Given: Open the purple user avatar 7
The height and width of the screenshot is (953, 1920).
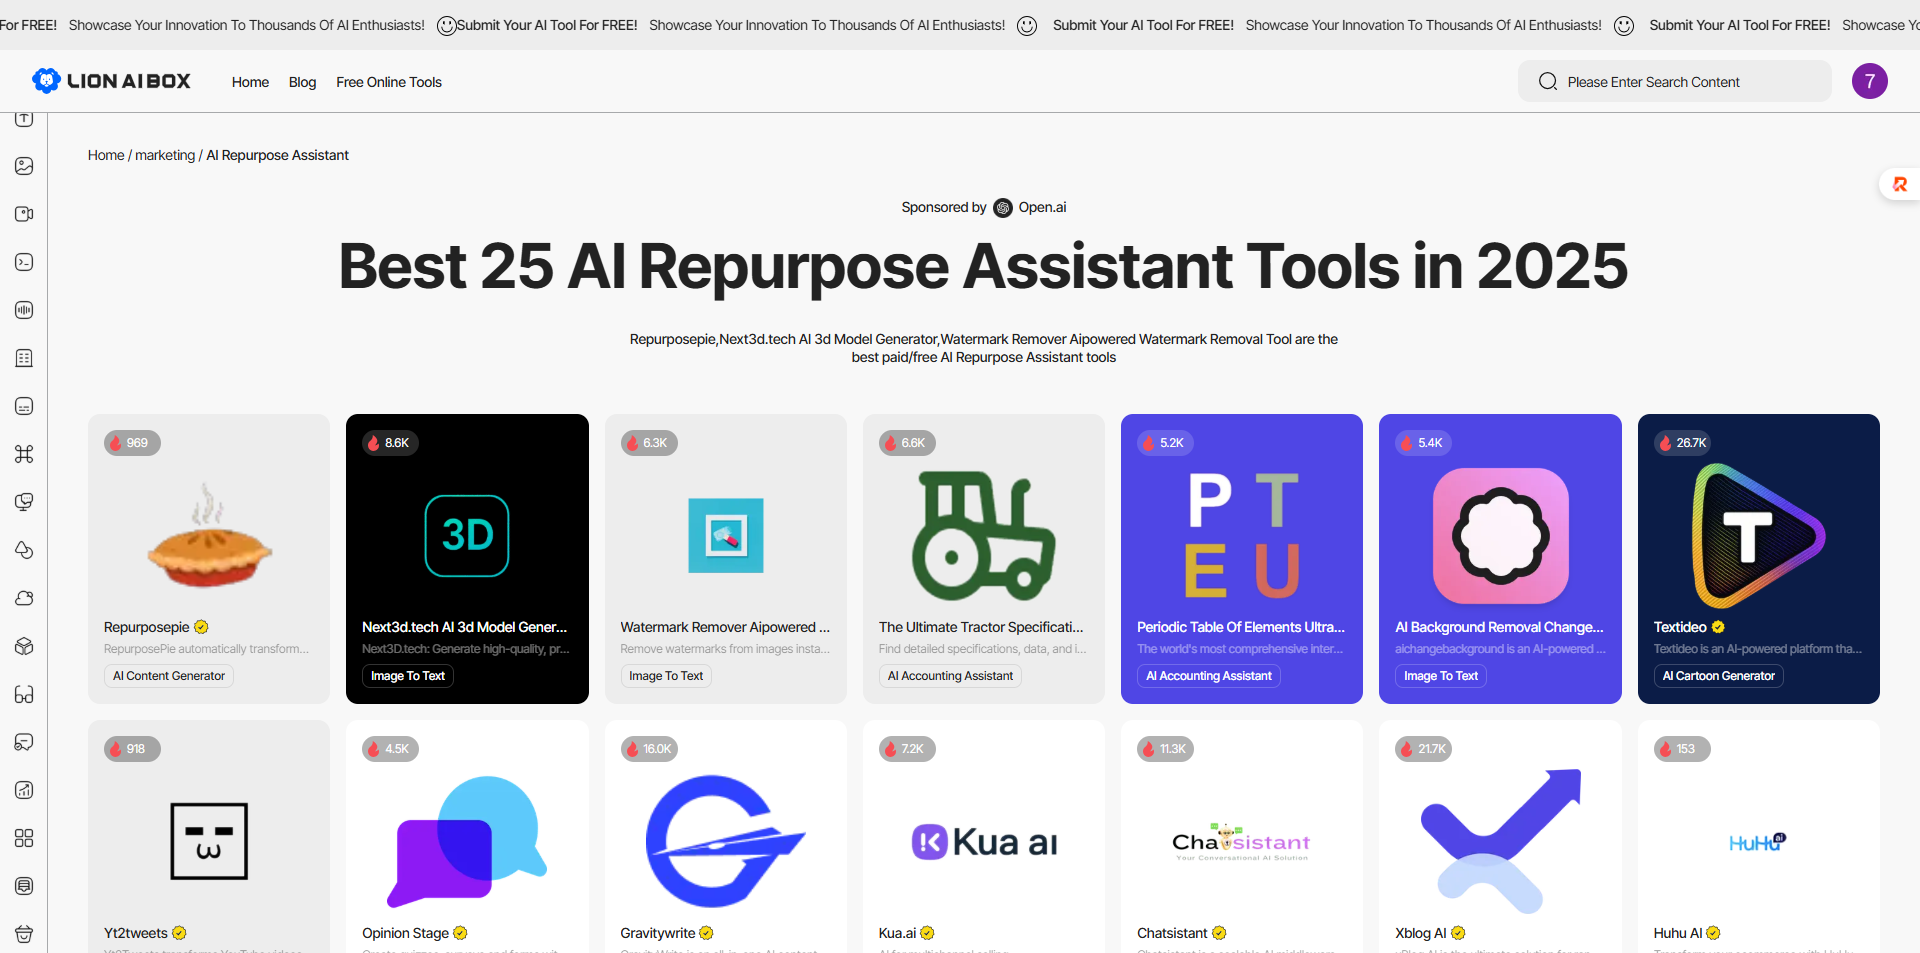Looking at the screenshot, I should click(1869, 81).
